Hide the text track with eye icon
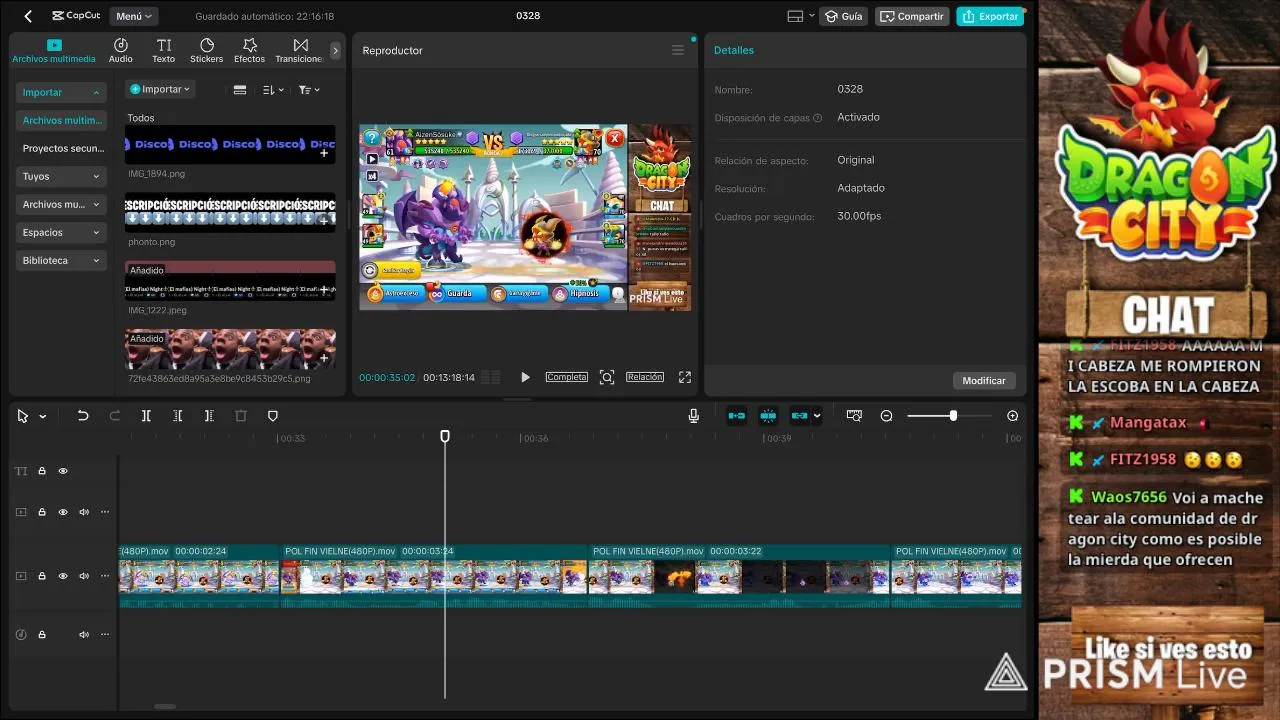 (63, 471)
